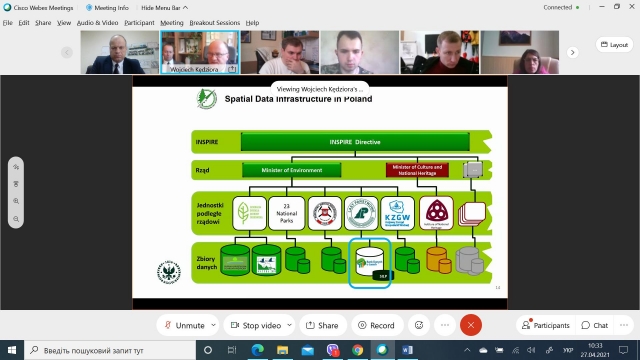This screenshot has width=640, height=360.
Task: Click the fit-to-viewer icon in side toolbar
Action: click(x=16, y=184)
